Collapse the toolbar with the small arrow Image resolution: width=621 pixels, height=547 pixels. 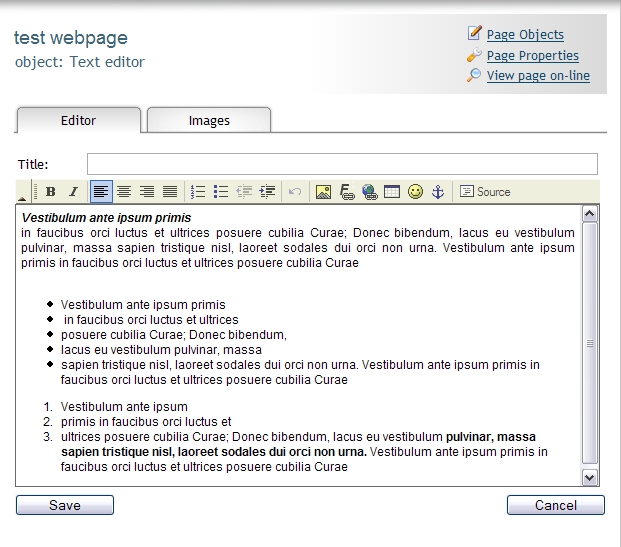coord(23,193)
